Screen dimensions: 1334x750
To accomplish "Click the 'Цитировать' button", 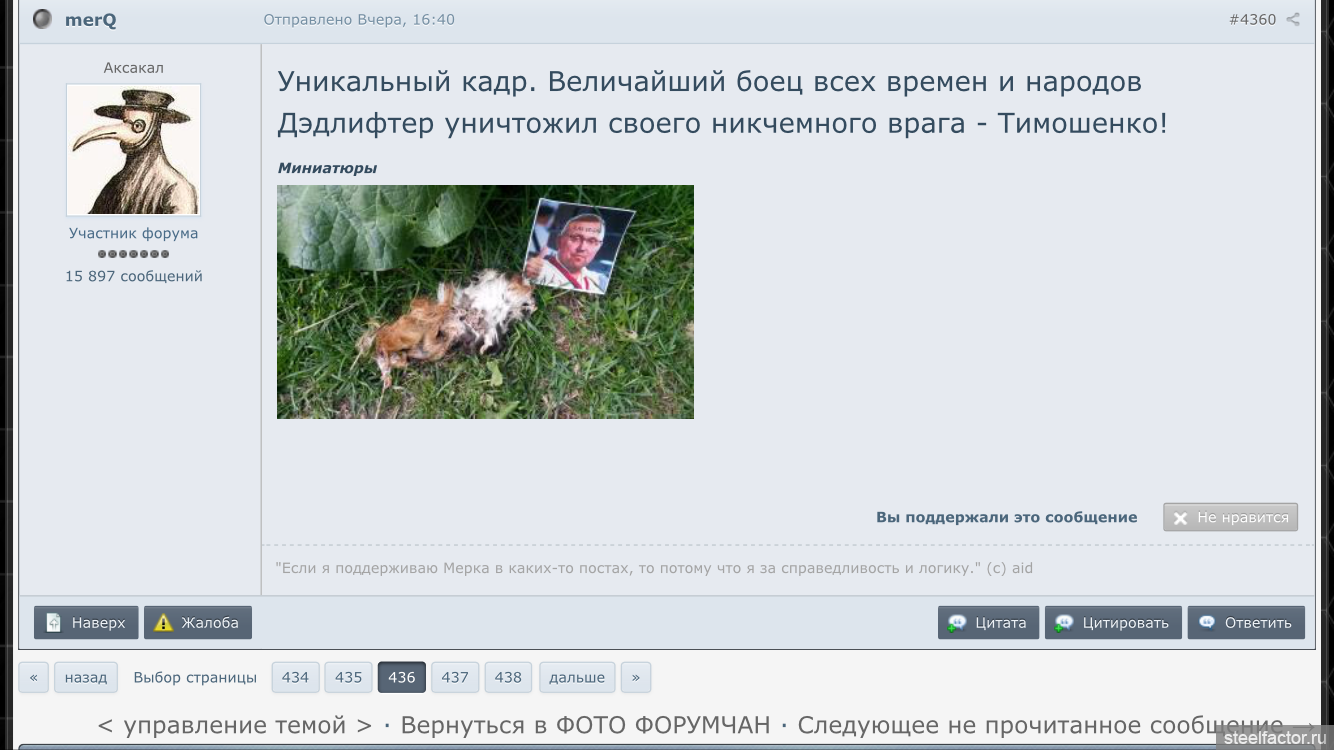I will tap(1113, 622).
